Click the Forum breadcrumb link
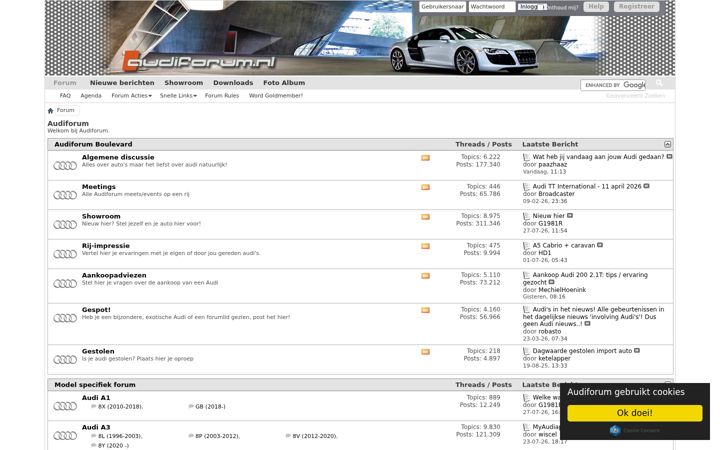 click(65, 110)
